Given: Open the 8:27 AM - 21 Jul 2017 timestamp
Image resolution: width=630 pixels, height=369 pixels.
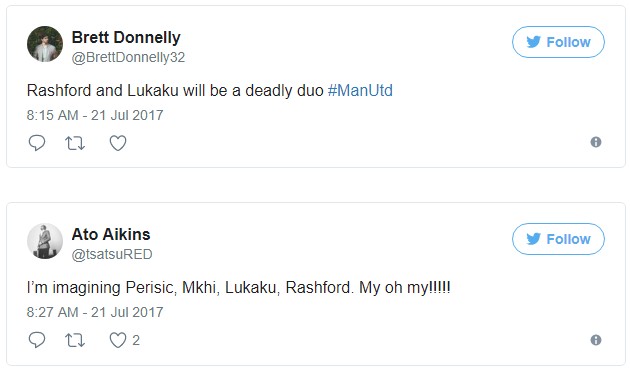Looking at the screenshot, I should 95,312.
